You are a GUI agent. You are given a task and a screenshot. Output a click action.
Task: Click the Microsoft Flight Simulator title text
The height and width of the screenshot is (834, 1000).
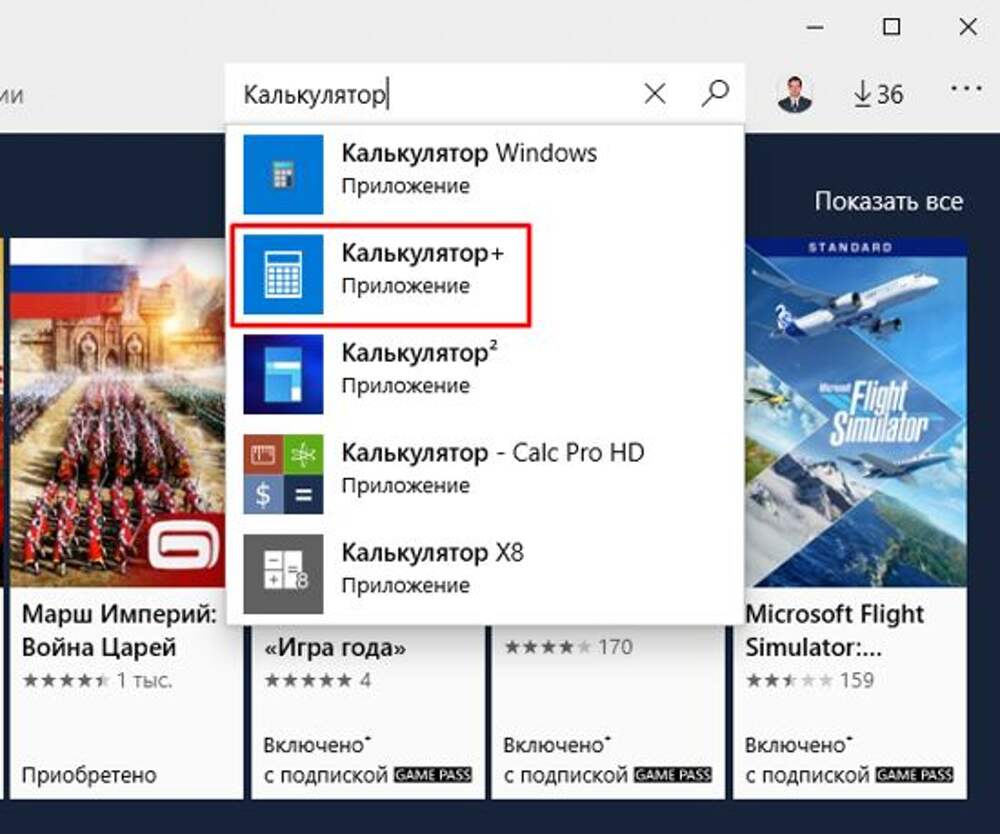click(x=835, y=631)
